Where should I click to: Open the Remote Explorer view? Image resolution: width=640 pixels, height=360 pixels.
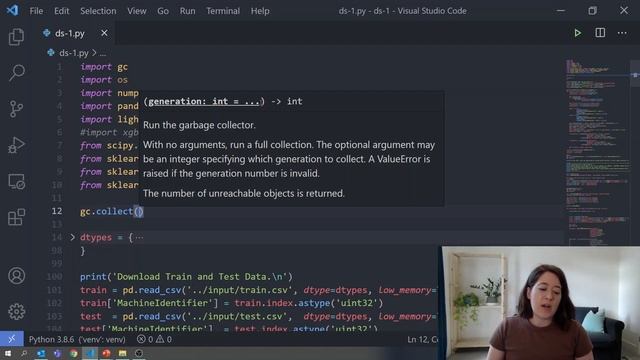[16, 181]
